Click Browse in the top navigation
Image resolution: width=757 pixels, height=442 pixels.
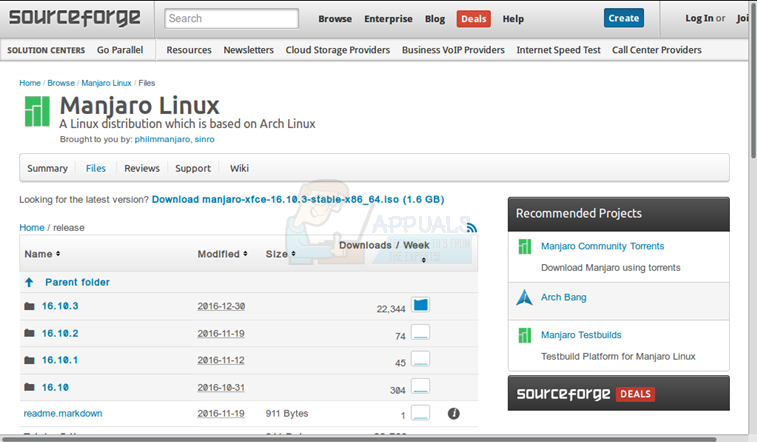[335, 19]
